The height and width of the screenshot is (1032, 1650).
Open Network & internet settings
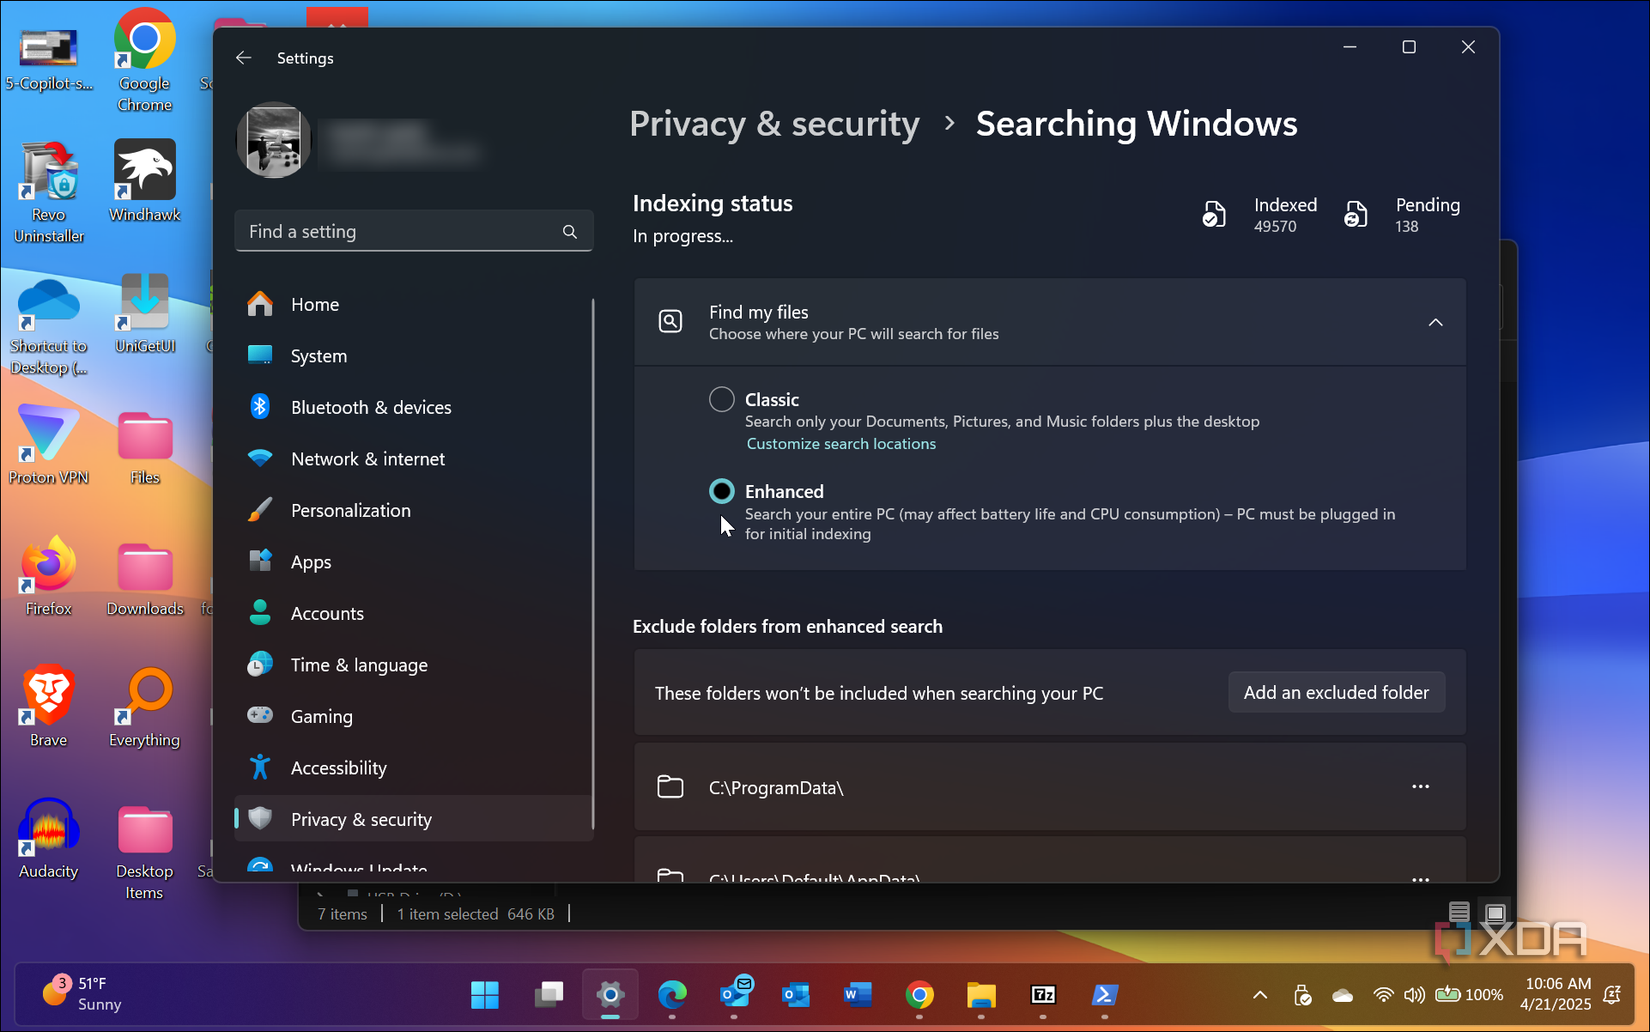[368, 458]
